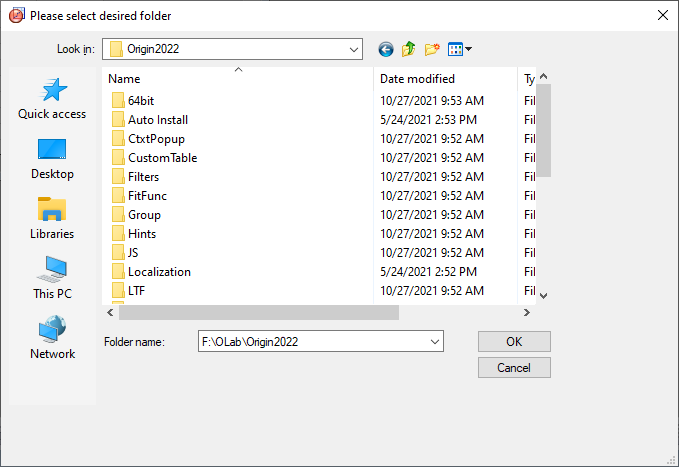Expand the Look in dropdown

(x=353, y=49)
